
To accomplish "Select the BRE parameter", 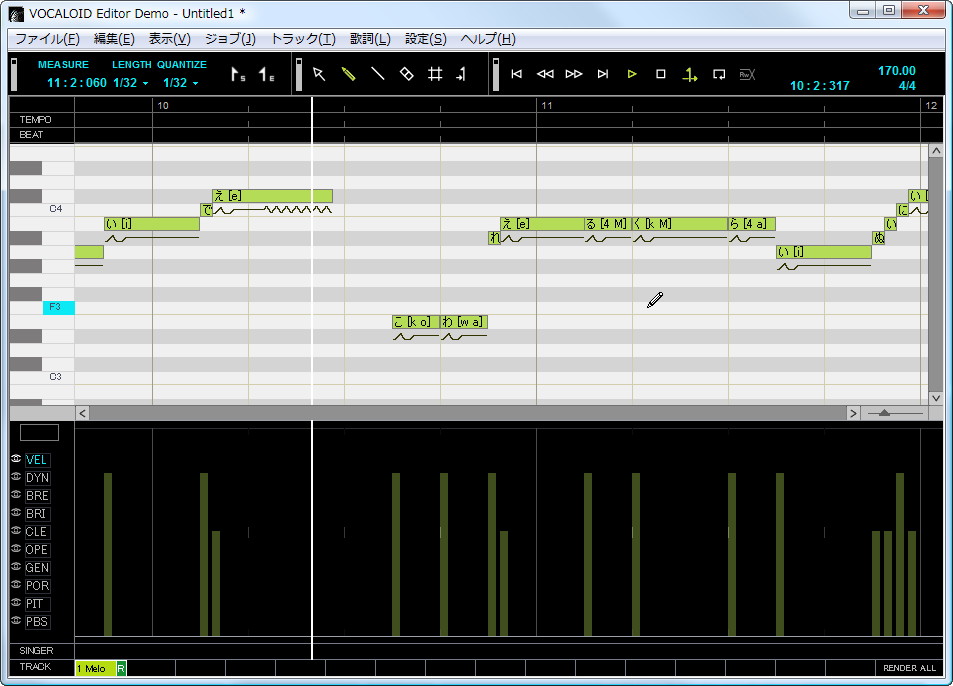I will point(37,496).
